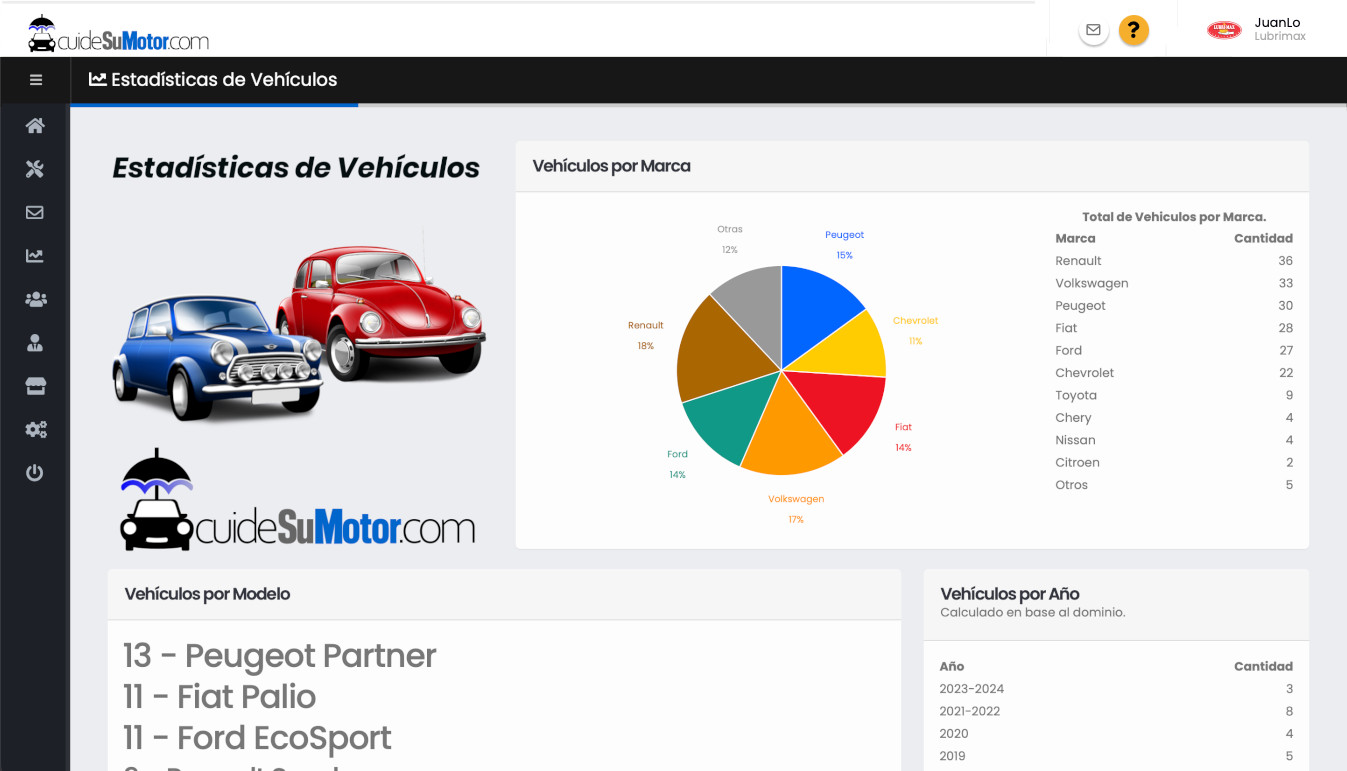
Task: Open settings gears icon in sidebar
Action: [x=35, y=430]
